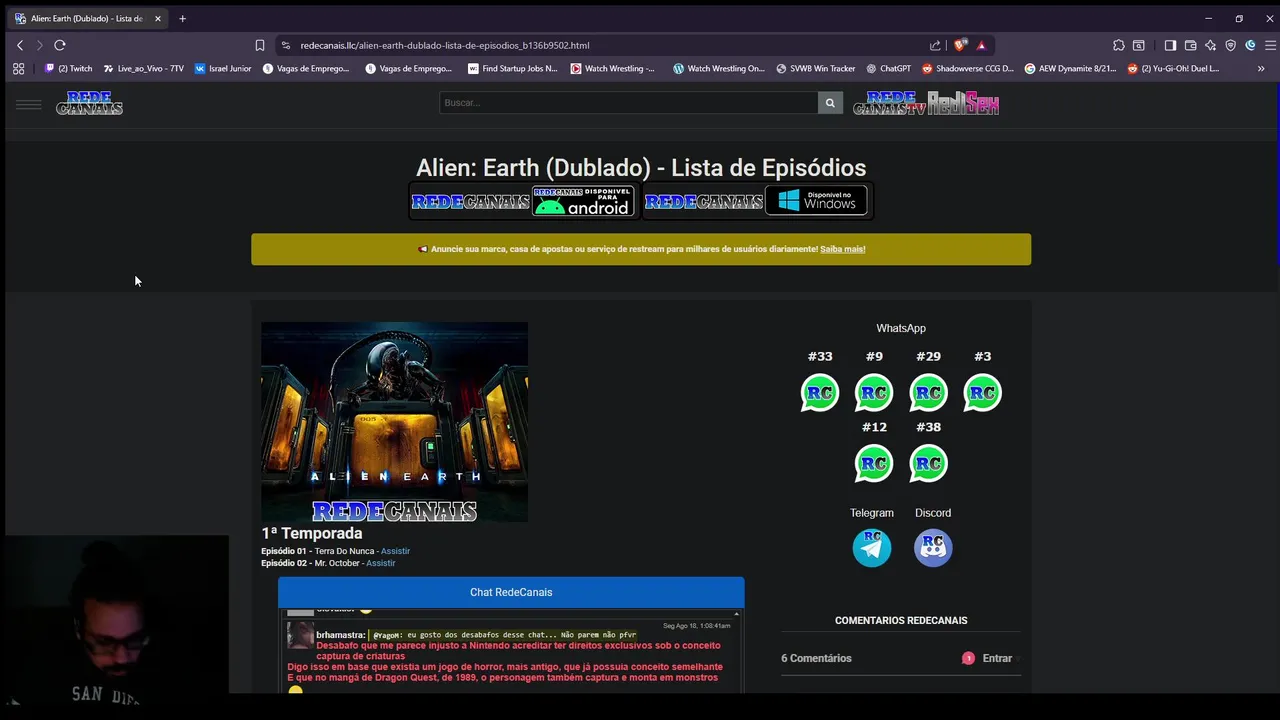This screenshot has width=1280, height=720.
Task: Open WhatsApp group #33 icon
Action: point(820,393)
